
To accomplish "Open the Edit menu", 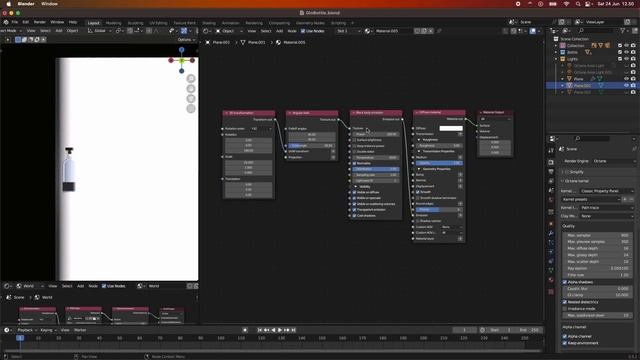I will (26, 22).
